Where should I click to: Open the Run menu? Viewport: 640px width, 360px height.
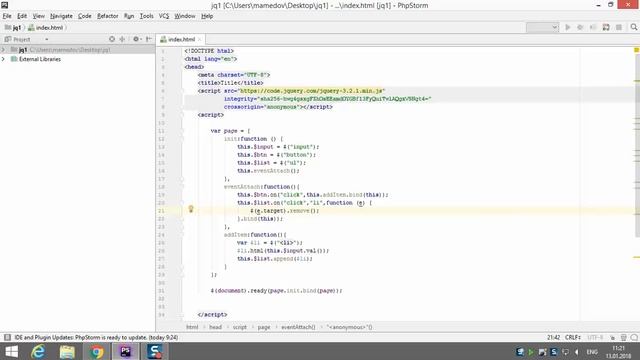point(129,16)
